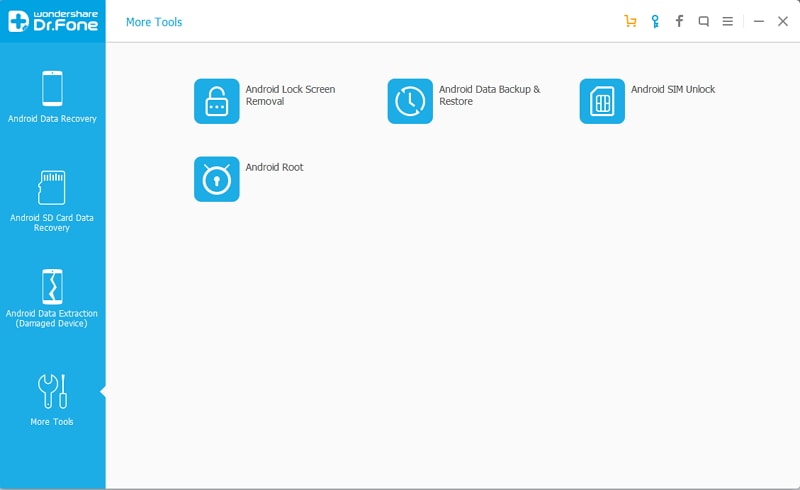Click the Android SIM Unlock label text
The width and height of the screenshot is (800, 490).
[672, 89]
